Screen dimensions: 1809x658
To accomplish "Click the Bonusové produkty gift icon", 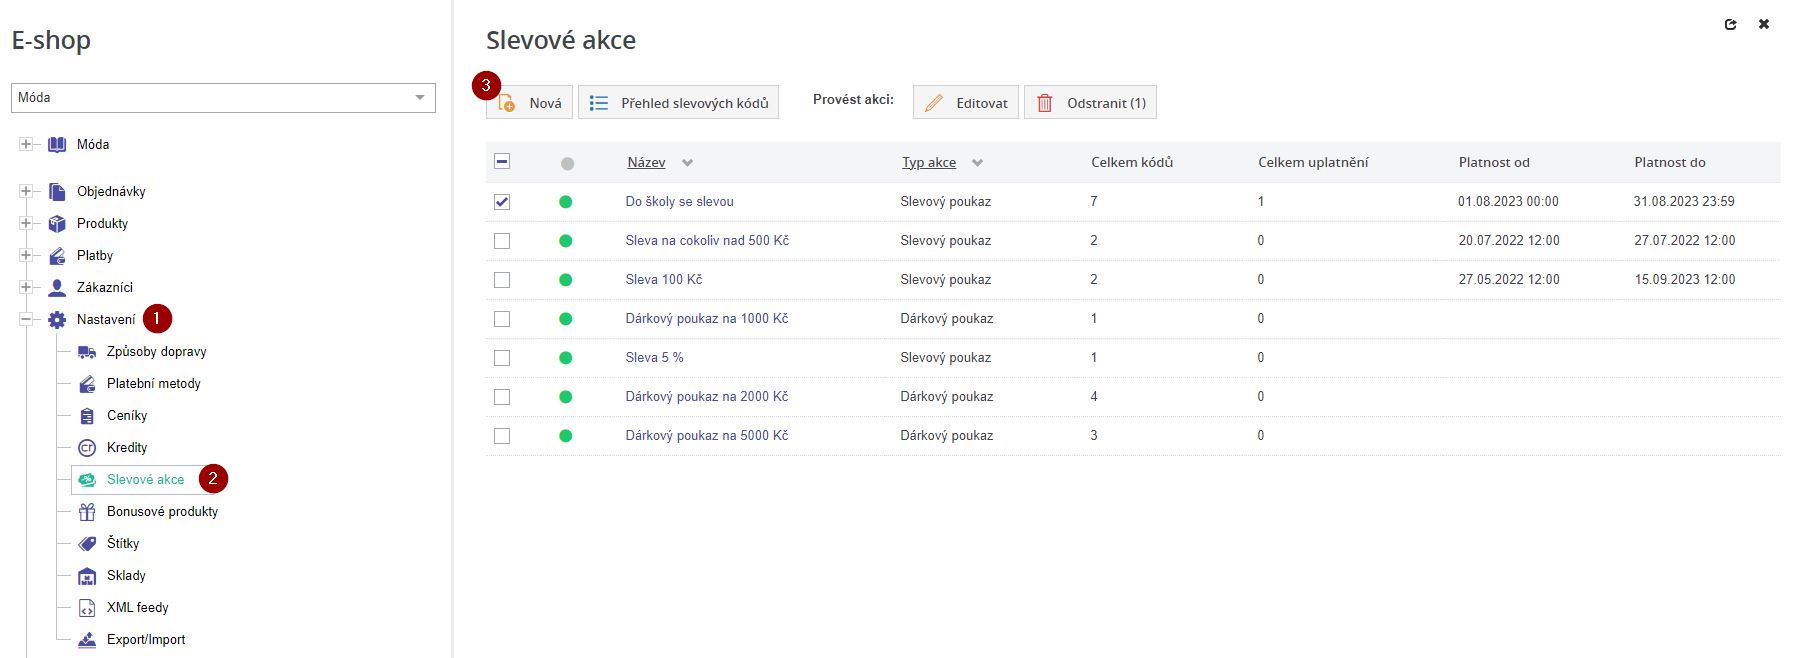I will [x=87, y=511].
